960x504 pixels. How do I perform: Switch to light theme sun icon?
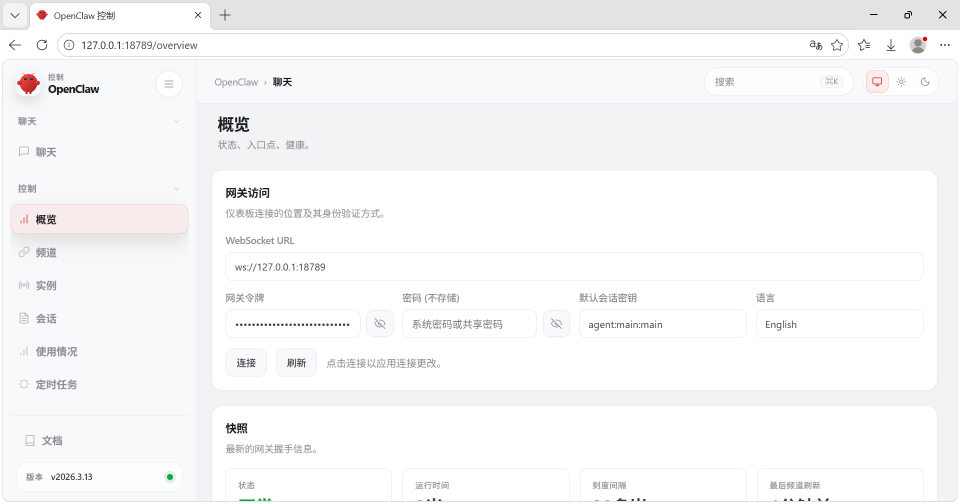point(901,81)
